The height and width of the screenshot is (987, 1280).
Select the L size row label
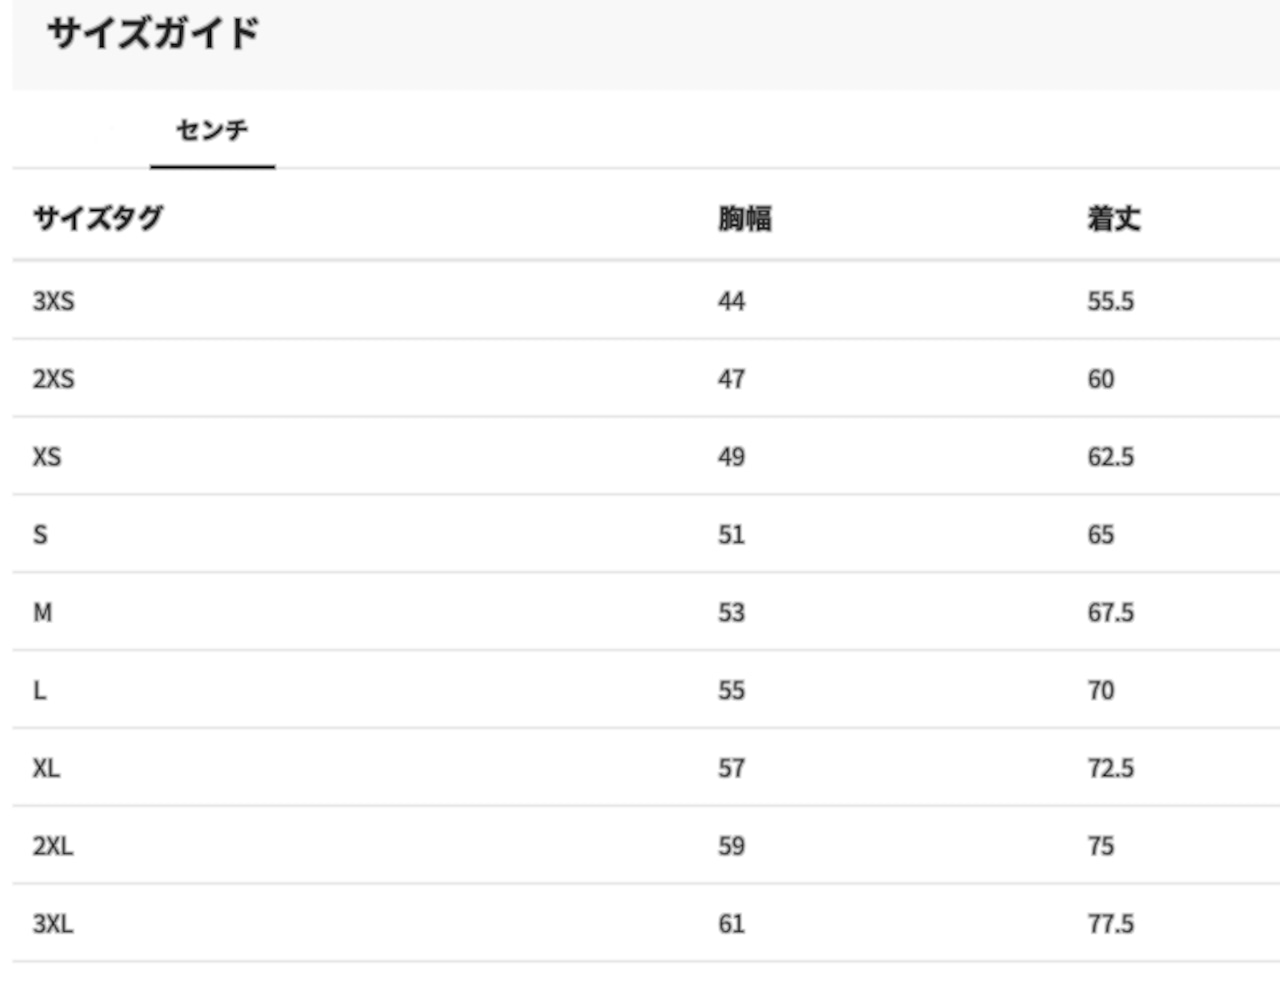tap(39, 691)
